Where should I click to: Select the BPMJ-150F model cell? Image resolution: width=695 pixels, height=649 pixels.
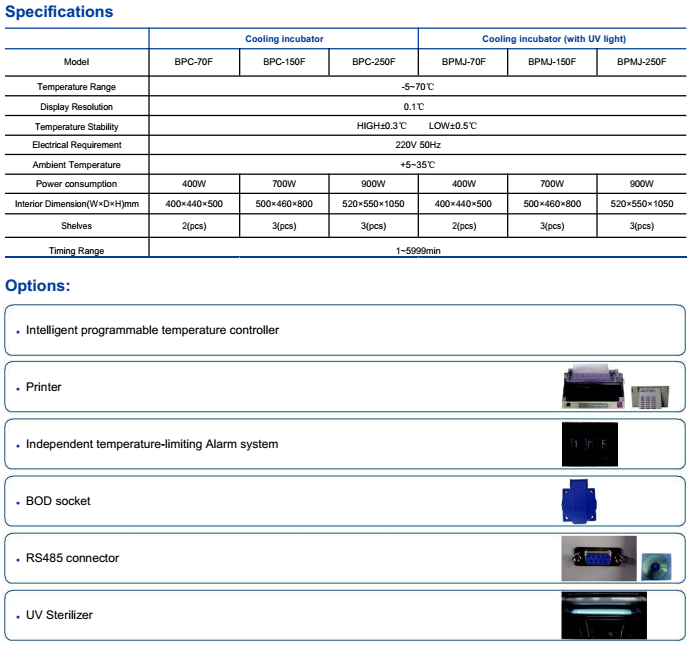point(552,62)
